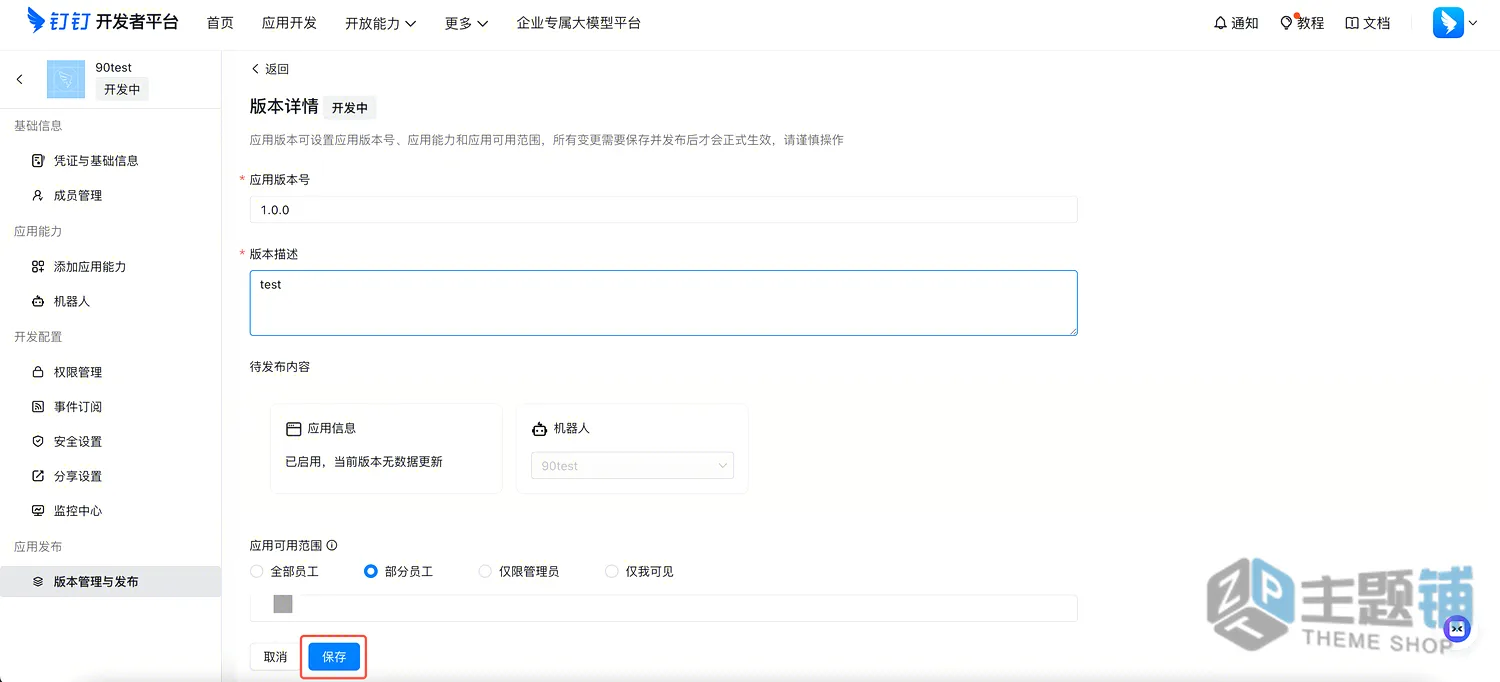The width and height of the screenshot is (1500, 682).
Task: Click the event subscription feed icon
Action: pyautogui.click(x=38, y=407)
